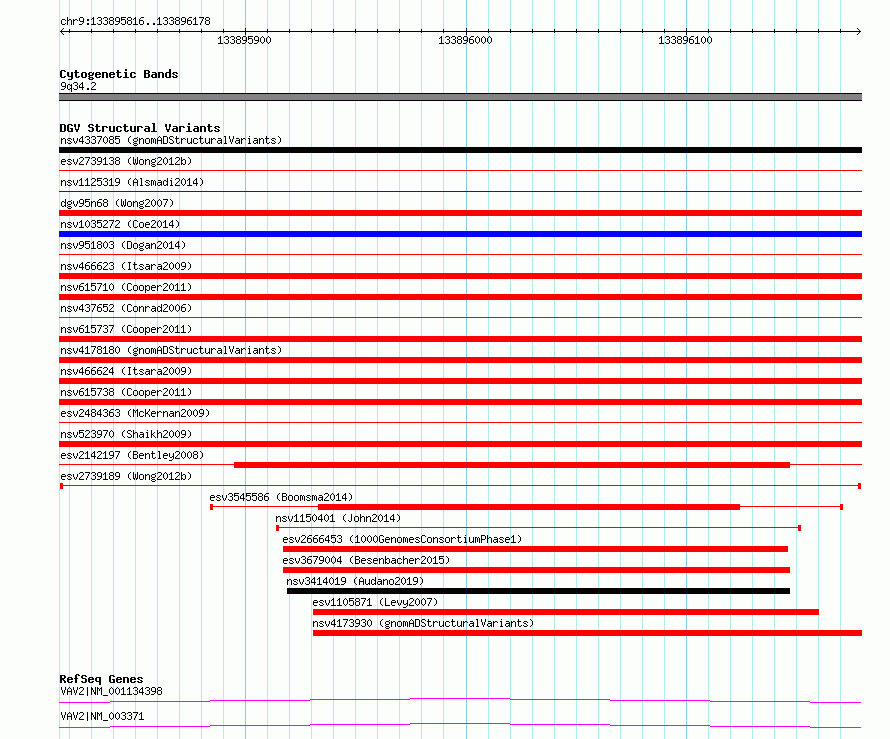Select variant esv1105871 (Levy2007) label

click(375, 602)
